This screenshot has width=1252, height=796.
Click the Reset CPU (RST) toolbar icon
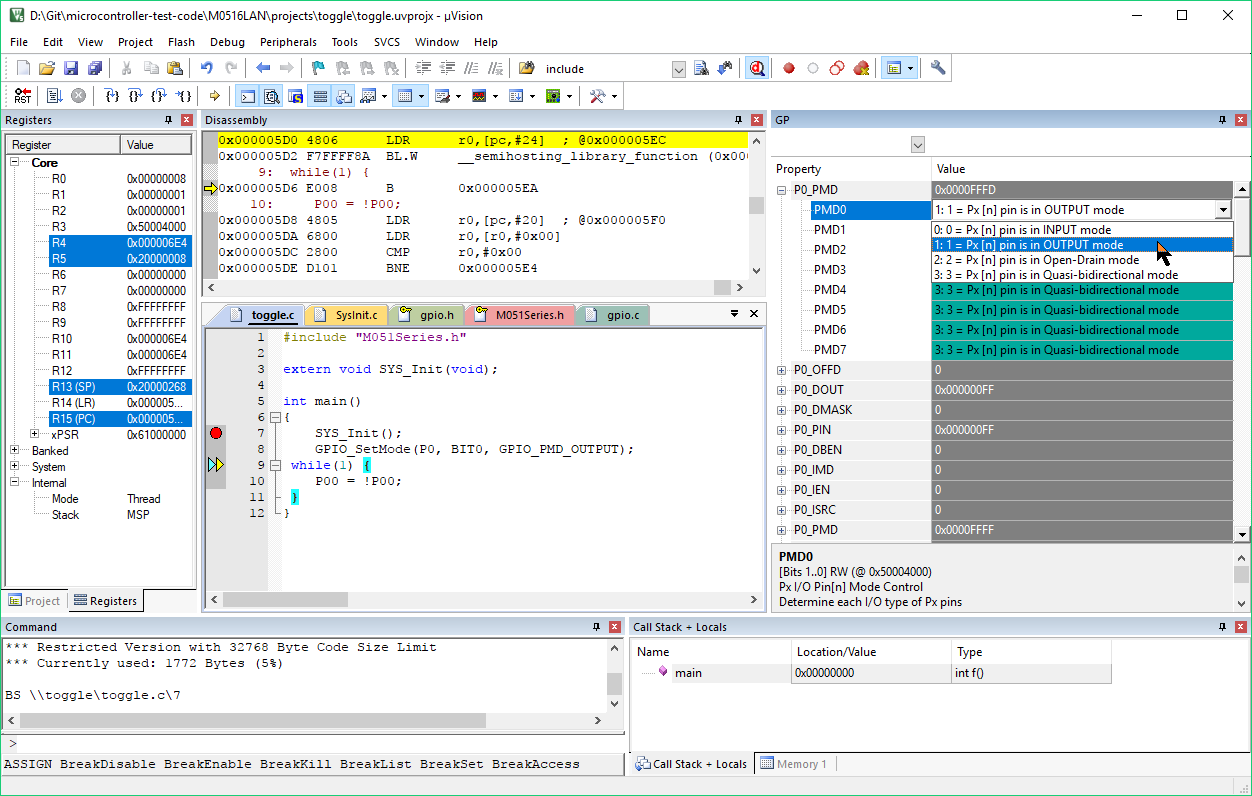[22, 96]
